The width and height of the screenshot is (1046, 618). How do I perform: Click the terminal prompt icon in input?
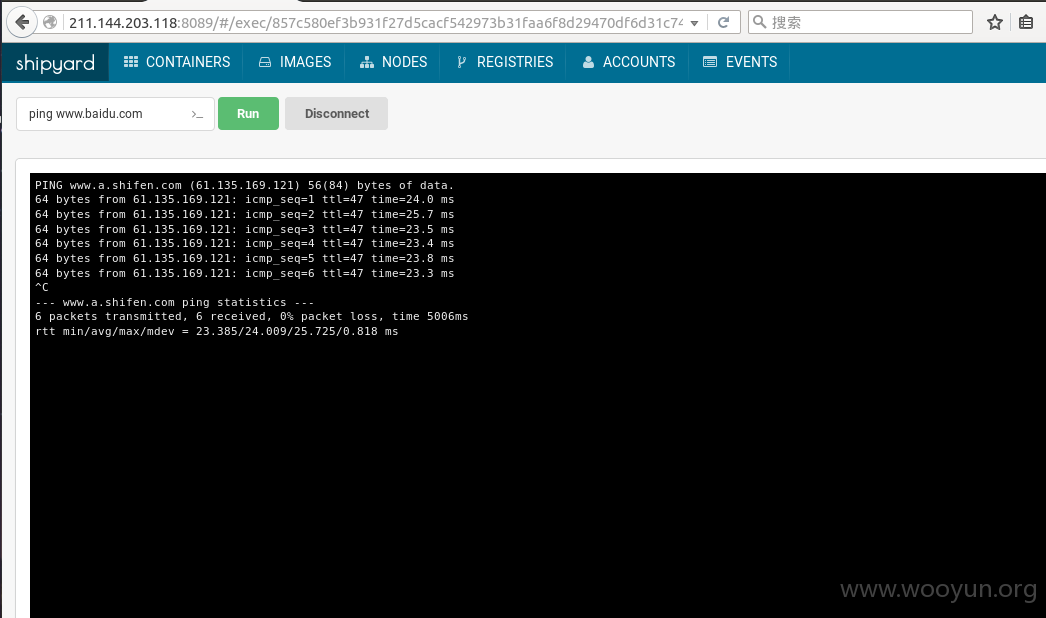[x=197, y=114]
